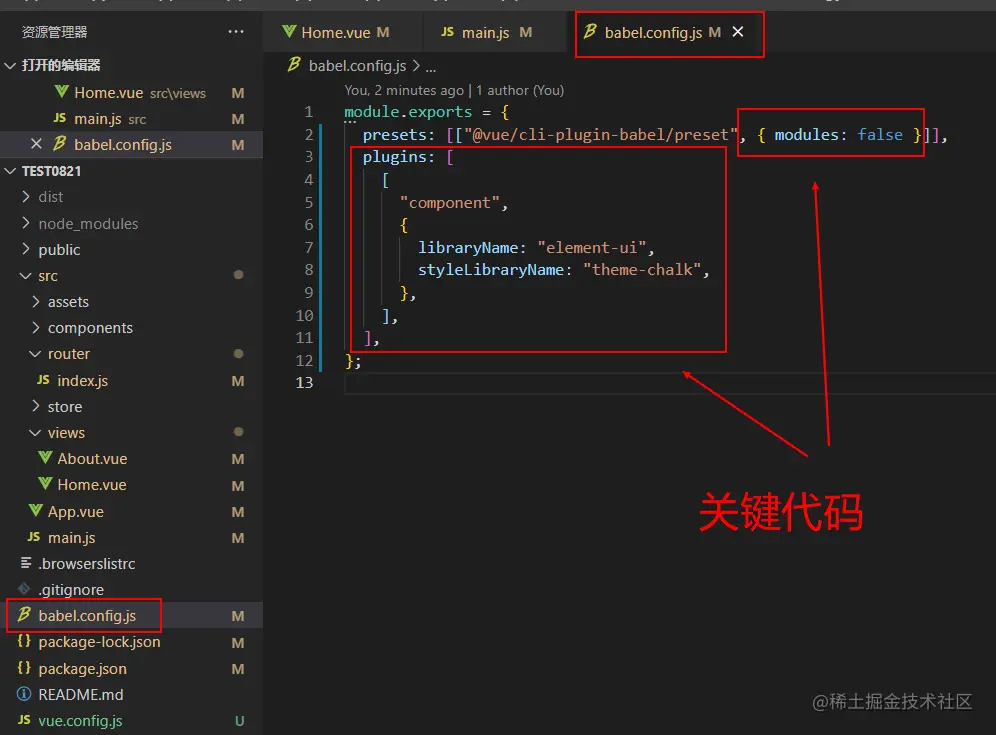Viewport: 996px width, 735px height.
Task: Click the "component" string on line 5
Action: pyautogui.click(x=450, y=203)
